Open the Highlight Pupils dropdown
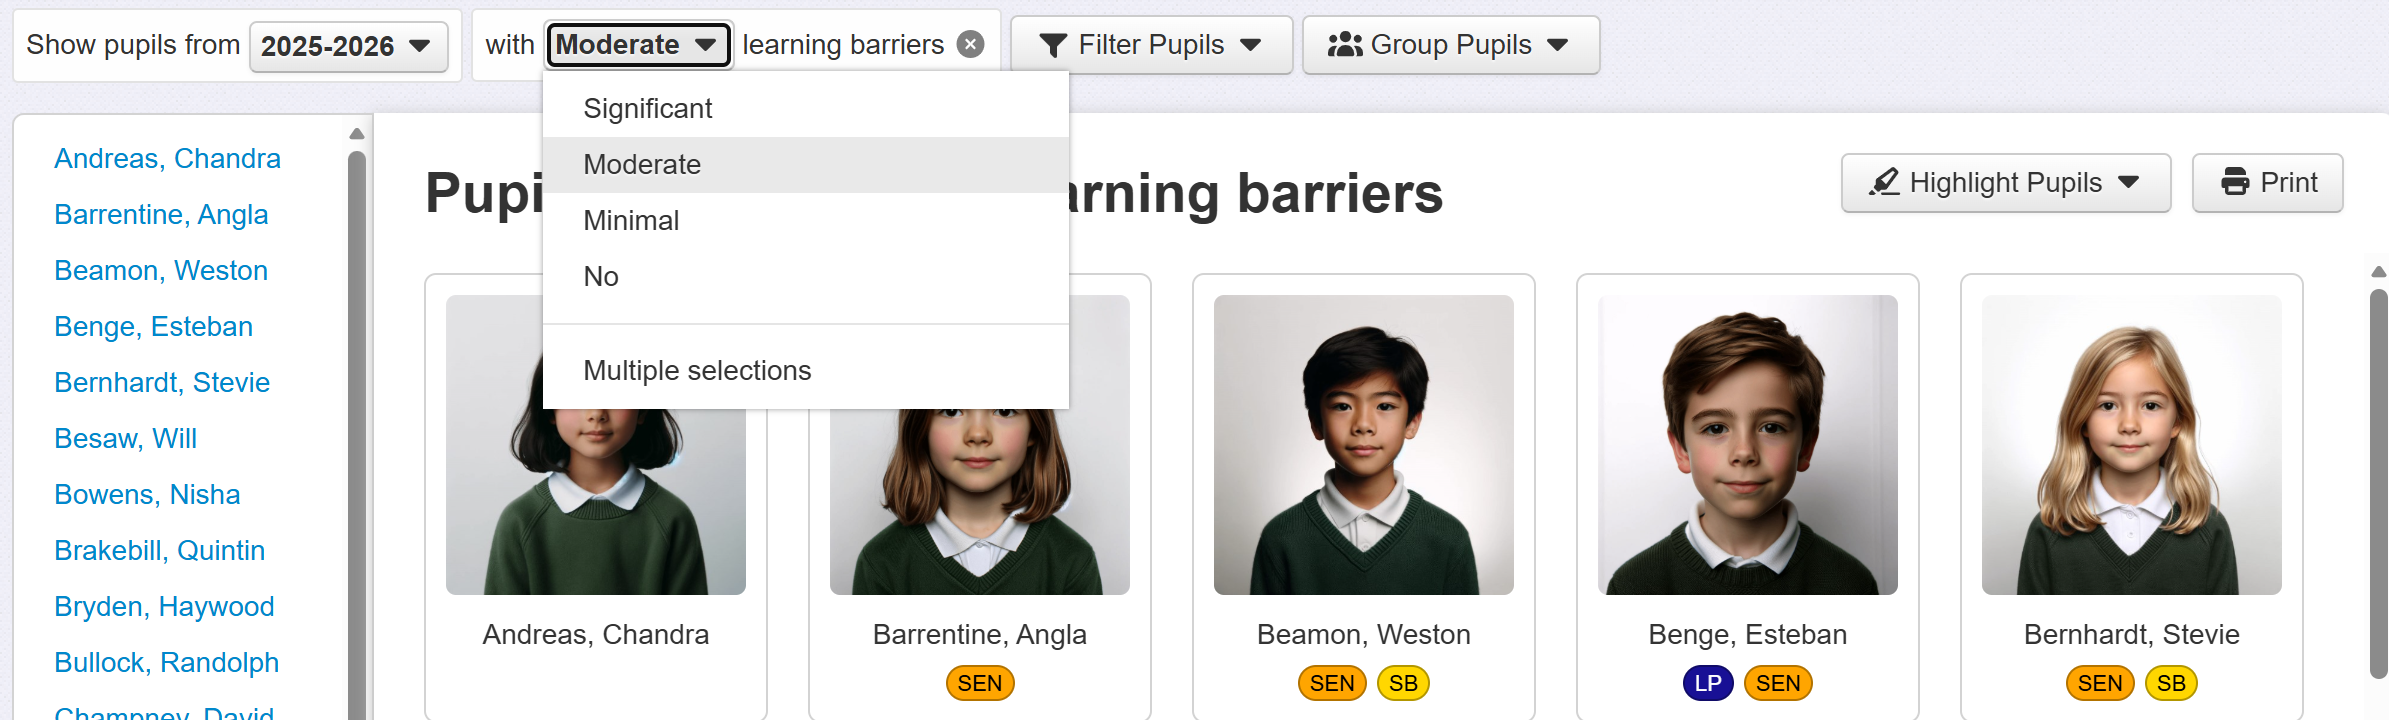Viewport: 2389px width, 720px height. (2006, 183)
